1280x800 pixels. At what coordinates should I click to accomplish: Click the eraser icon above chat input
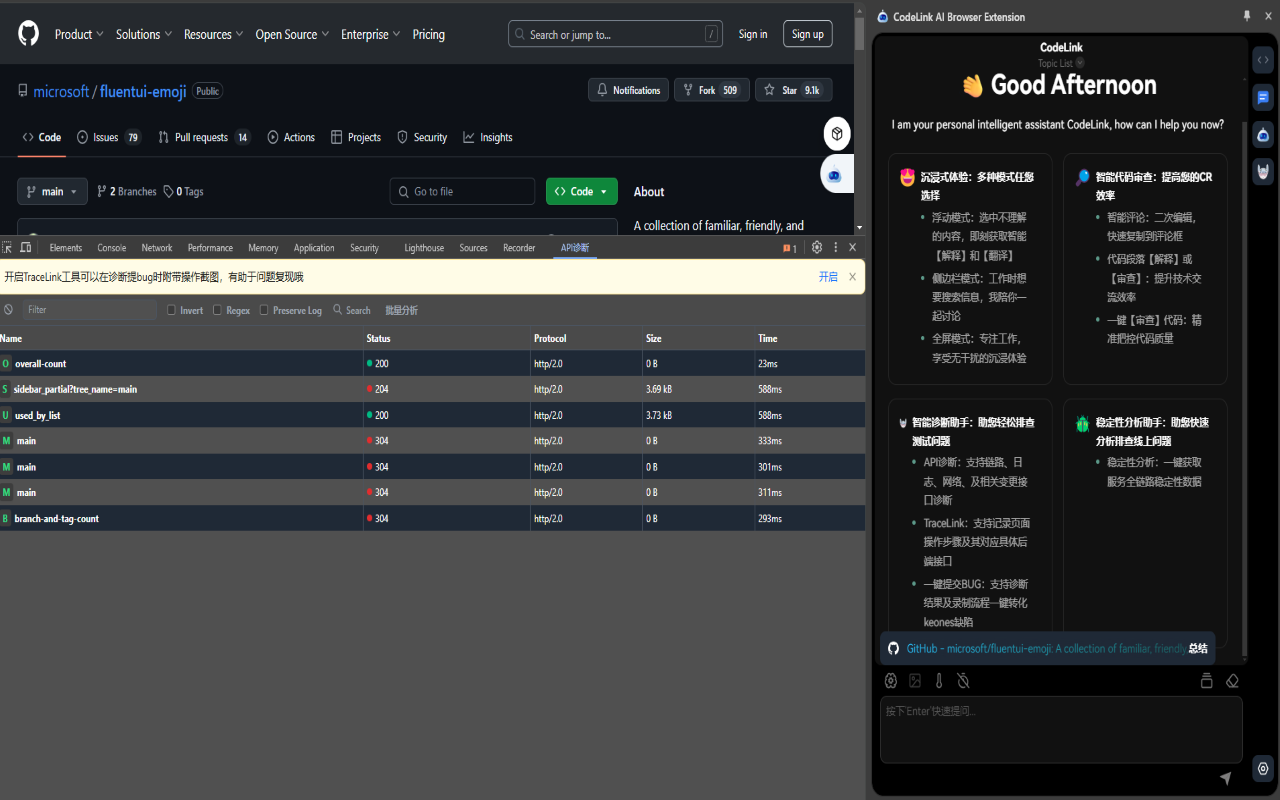tap(1232, 681)
